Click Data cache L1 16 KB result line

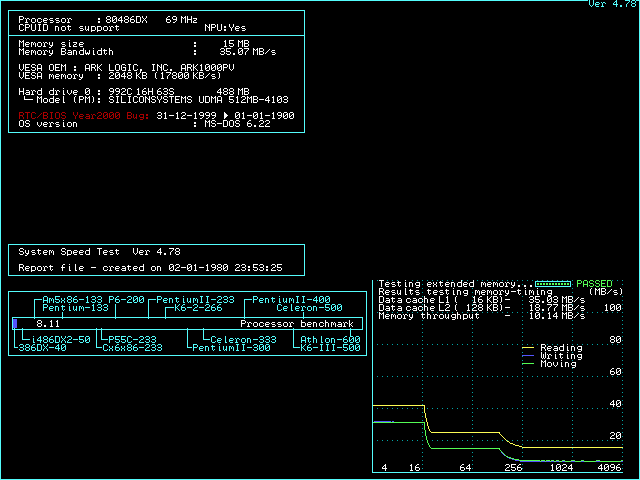tap(482, 300)
